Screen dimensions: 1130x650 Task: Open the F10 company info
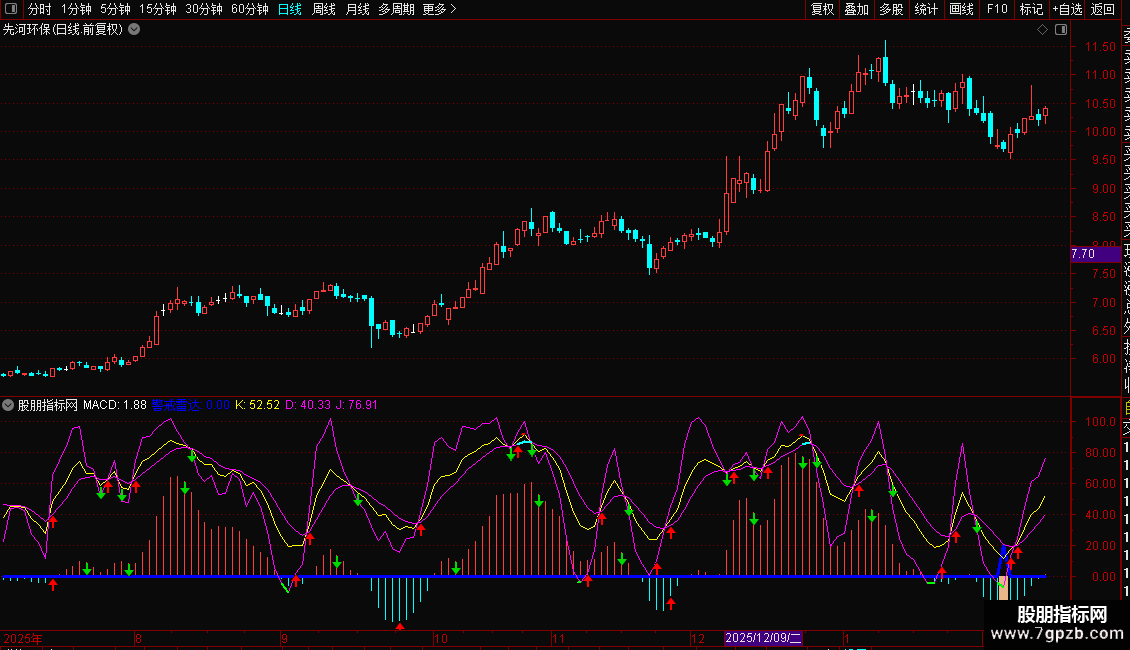click(997, 9)
